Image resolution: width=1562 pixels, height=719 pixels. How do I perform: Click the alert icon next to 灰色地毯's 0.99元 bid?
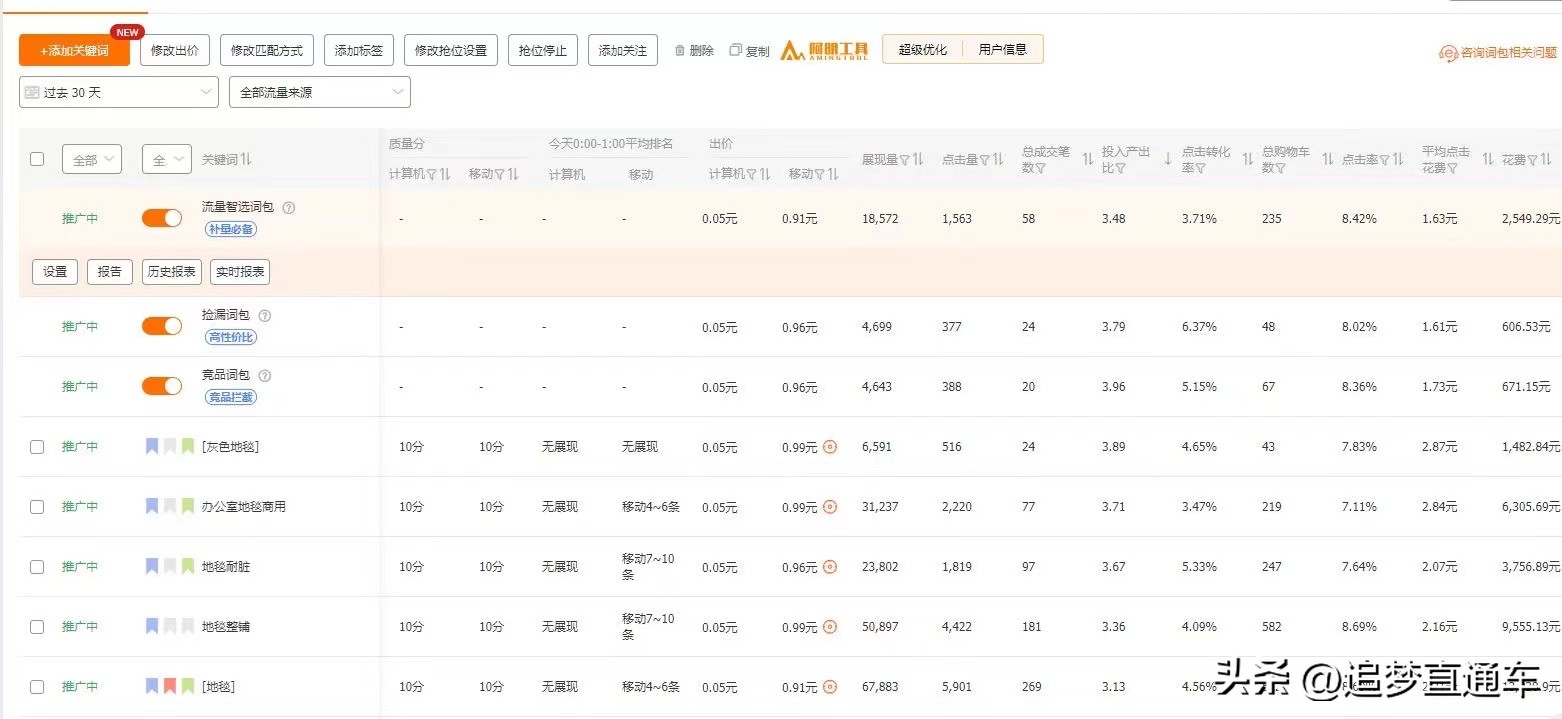pyautogui.click(x=831, y=447)
